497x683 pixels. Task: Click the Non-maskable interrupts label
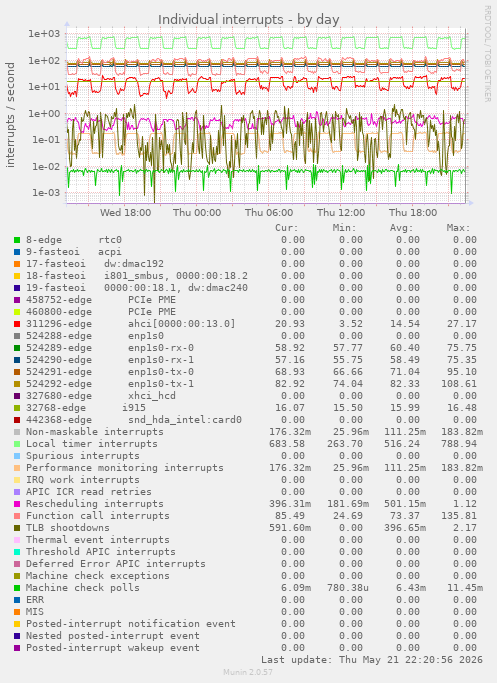[x=95, y=432]
